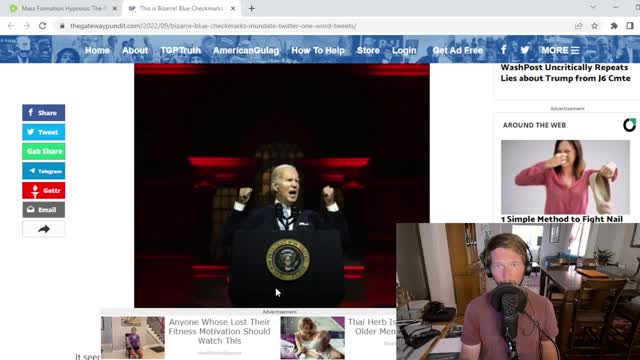Click the Login link
Screen dimensions: 640x360
(x=404, y=50)
